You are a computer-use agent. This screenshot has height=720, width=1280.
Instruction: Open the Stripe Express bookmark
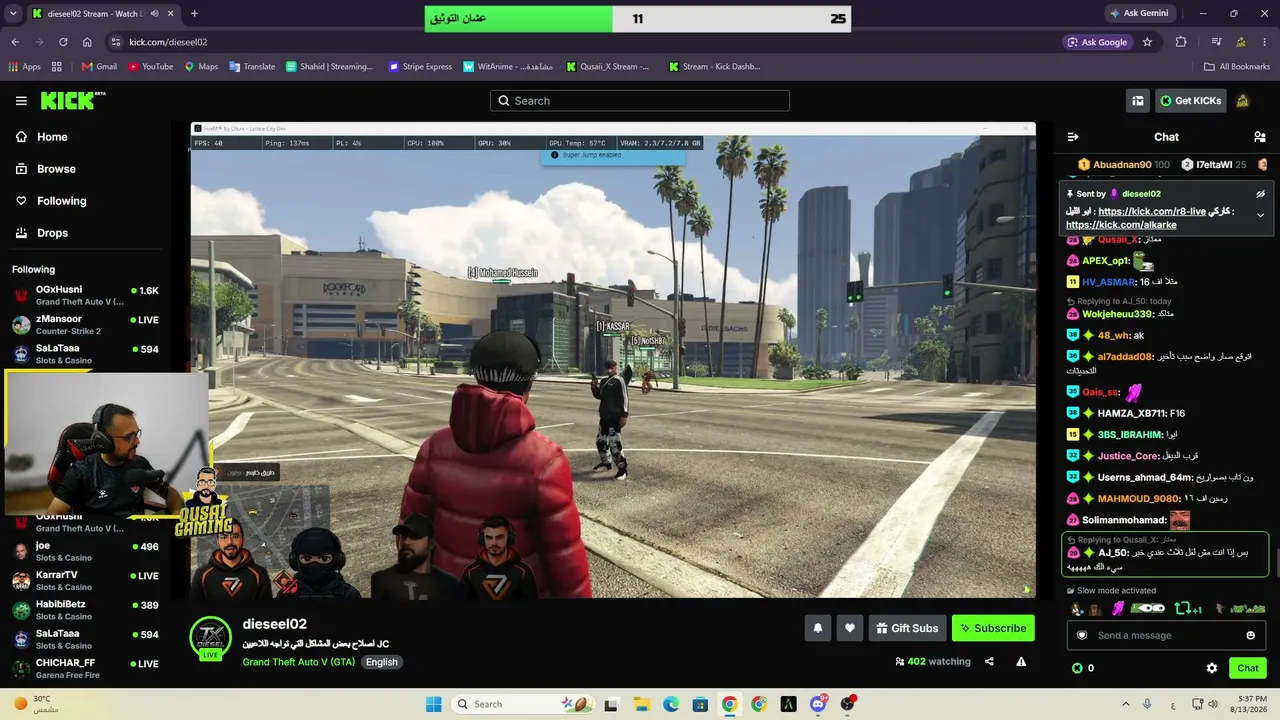click(420, 67)
